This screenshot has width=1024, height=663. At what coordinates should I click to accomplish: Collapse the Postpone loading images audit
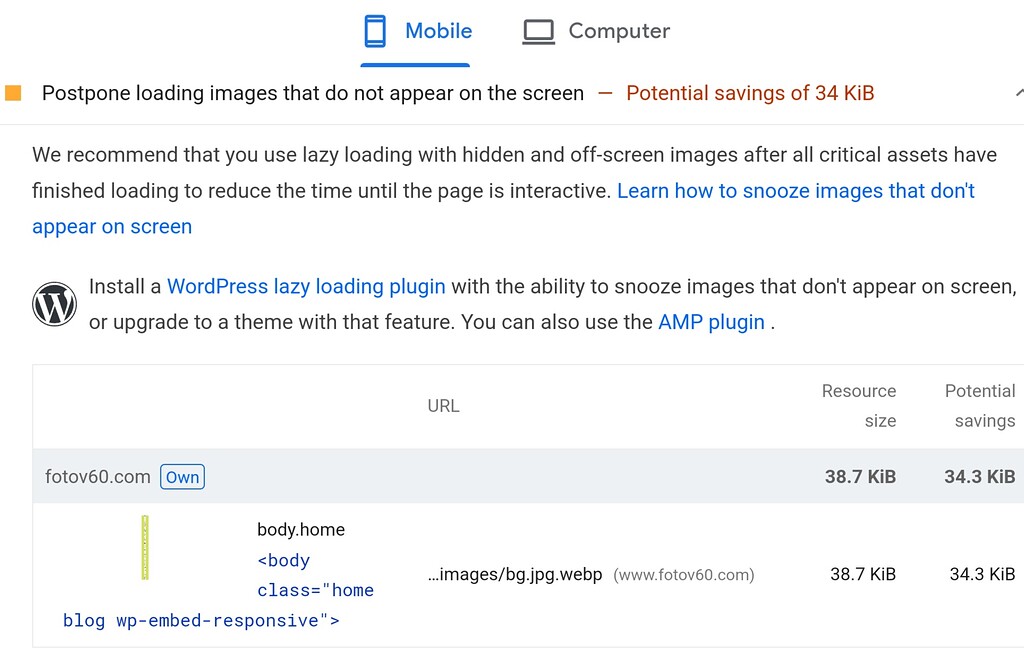point(1019,92)
